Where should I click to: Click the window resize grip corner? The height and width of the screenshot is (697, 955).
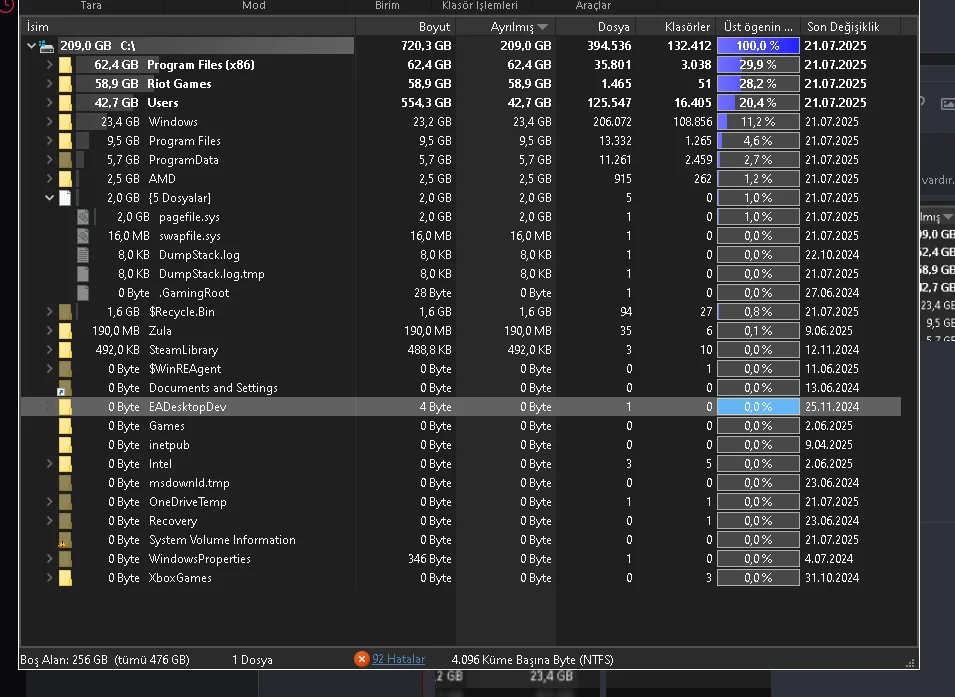[x=911, y=663]
